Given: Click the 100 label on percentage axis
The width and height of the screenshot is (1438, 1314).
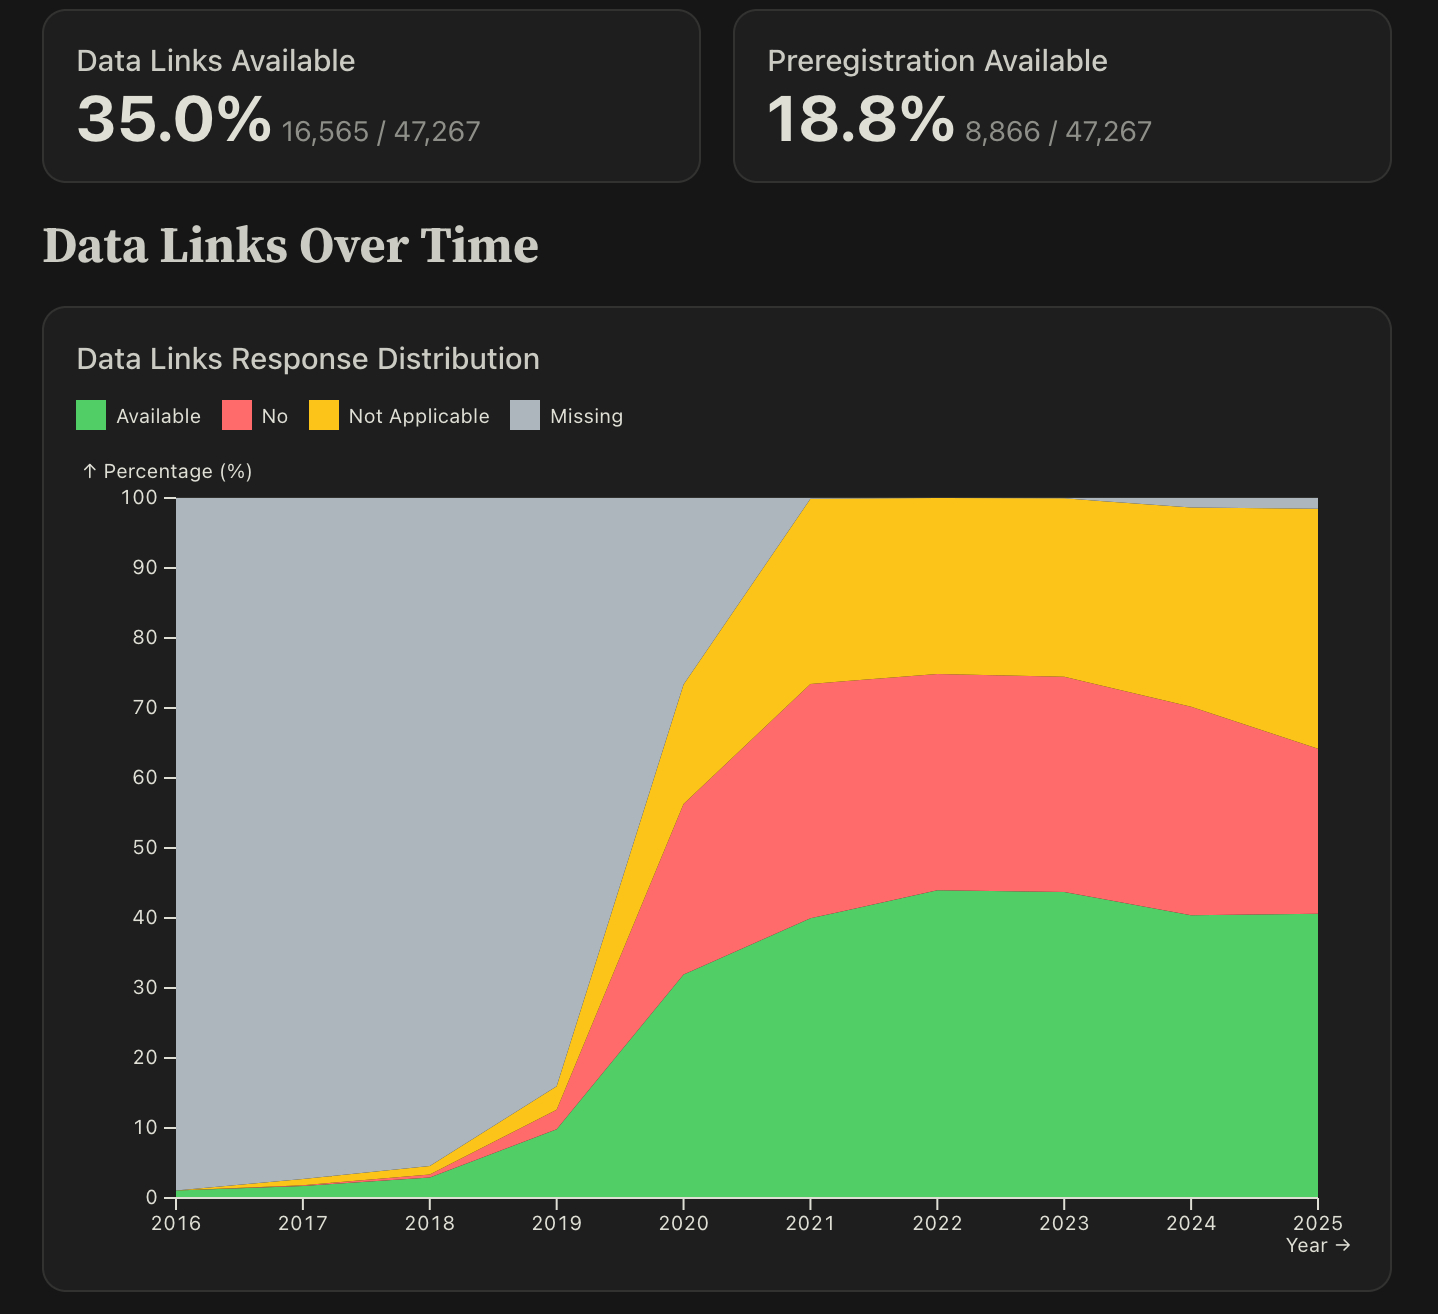Looking at the screenshot, I should [140, 497].
